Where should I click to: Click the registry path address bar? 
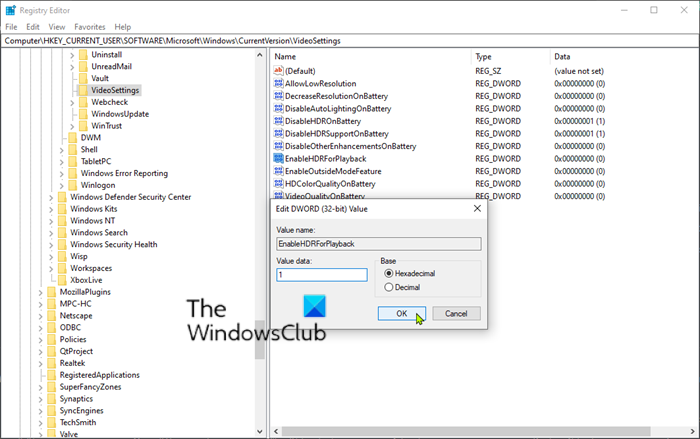(x=350, y=41)
